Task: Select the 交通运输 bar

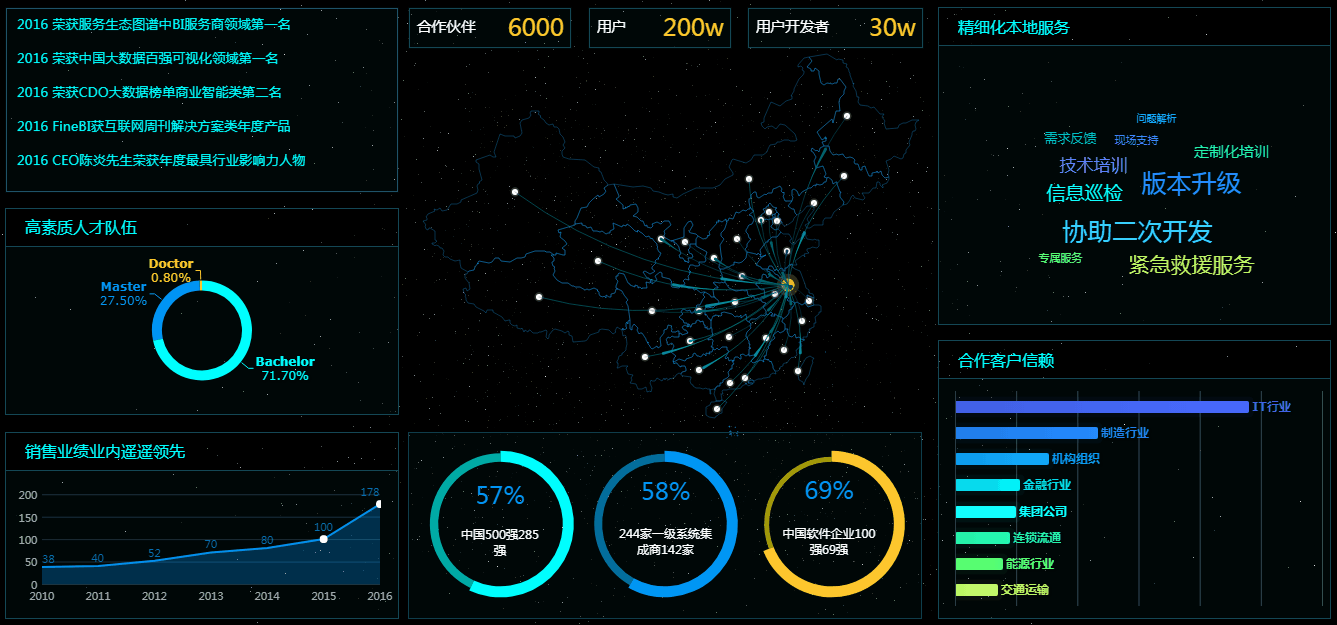Action: [x=976, y=590]
